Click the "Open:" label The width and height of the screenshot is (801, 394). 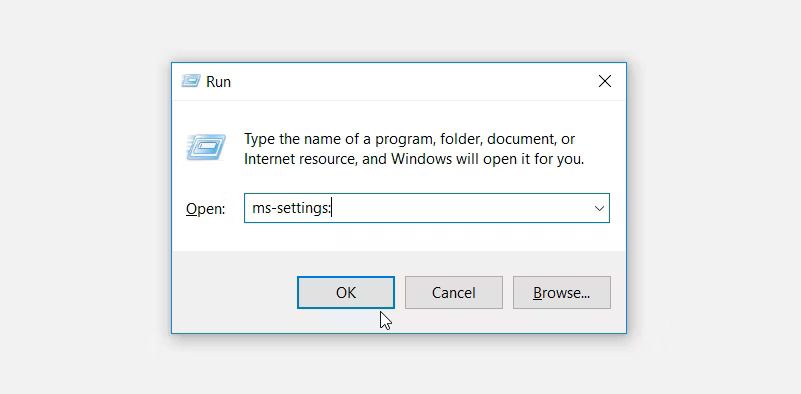(x=205, y=209)
